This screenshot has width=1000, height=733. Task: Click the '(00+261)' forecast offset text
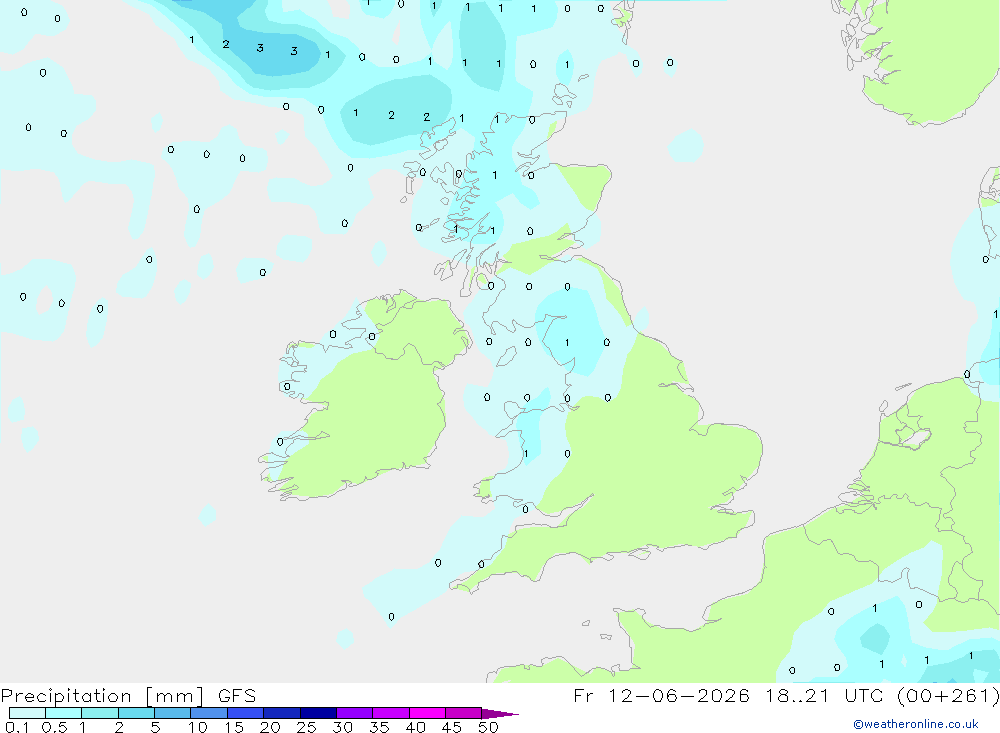pos(948,695)
